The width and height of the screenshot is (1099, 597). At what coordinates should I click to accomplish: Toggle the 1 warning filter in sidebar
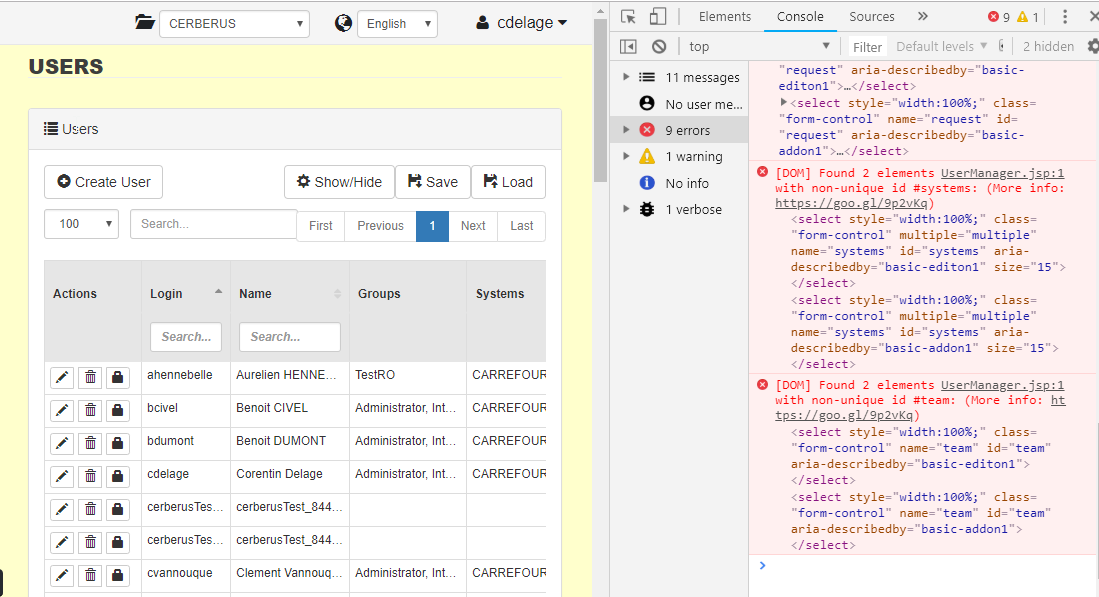tap(689, 156)
